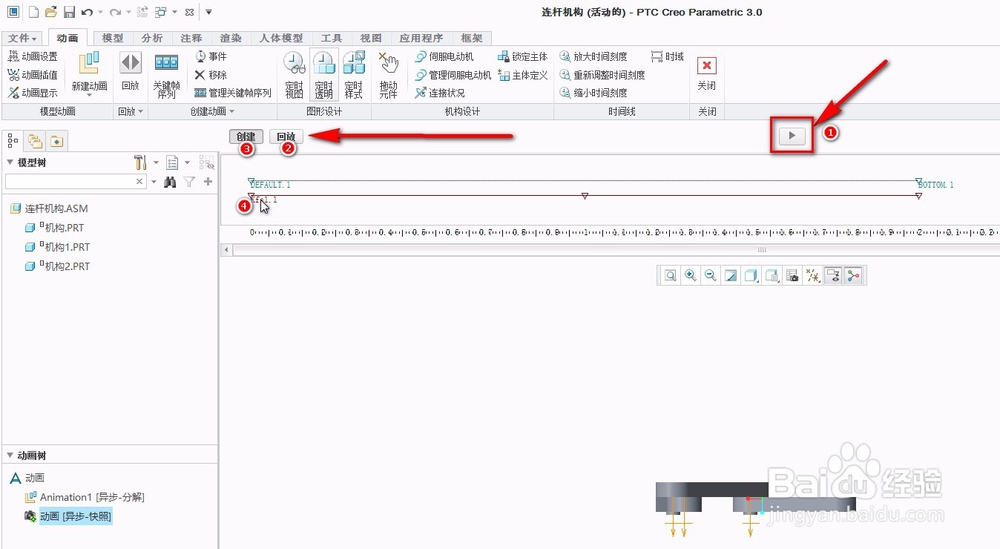Click 锁定主体 lock body
Viewport: 1000px width, 549px height.
523,57
